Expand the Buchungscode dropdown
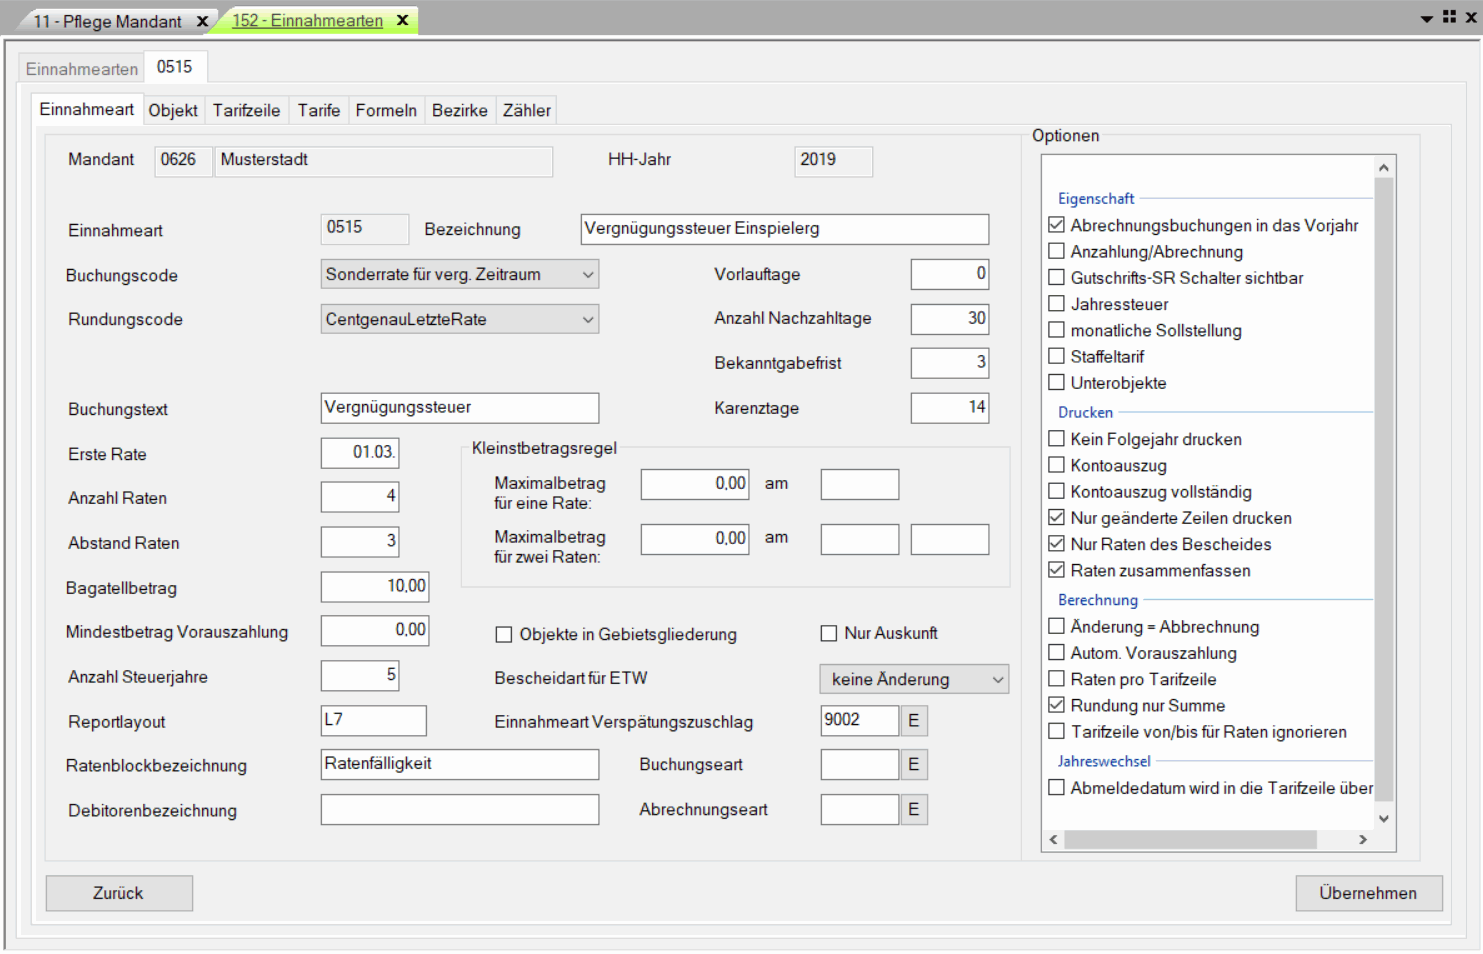This screenshot has width=1483, height=954. point(588,274)
